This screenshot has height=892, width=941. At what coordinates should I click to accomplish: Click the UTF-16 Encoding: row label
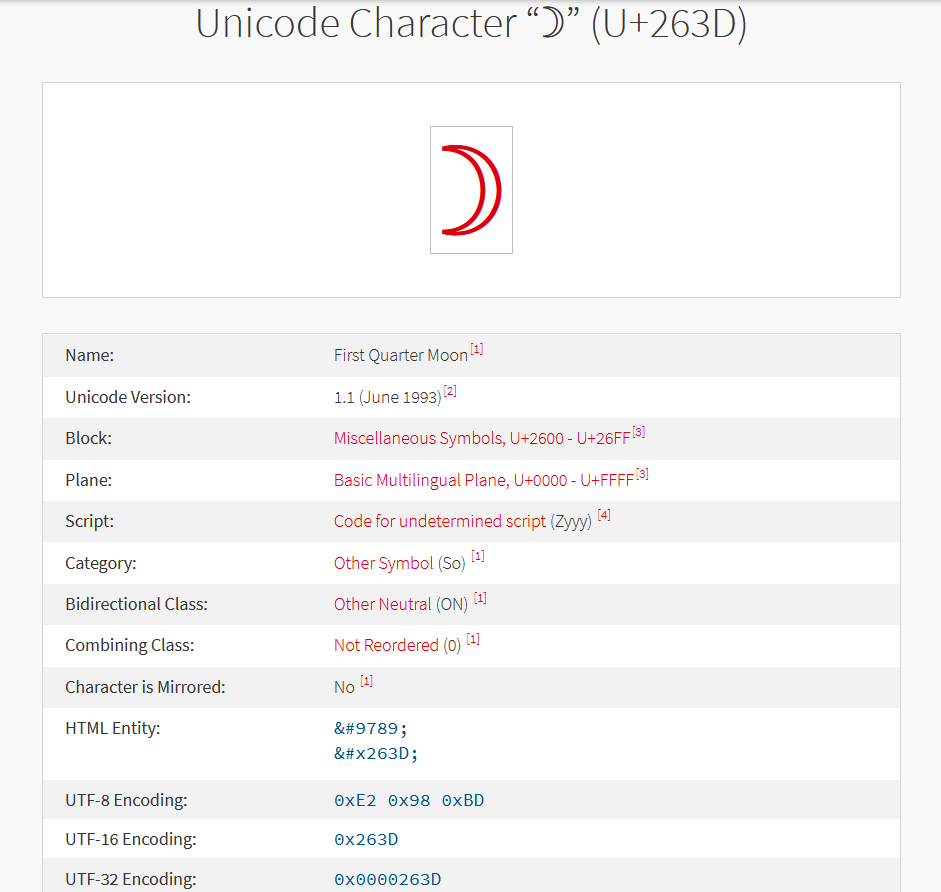[131, 839]
